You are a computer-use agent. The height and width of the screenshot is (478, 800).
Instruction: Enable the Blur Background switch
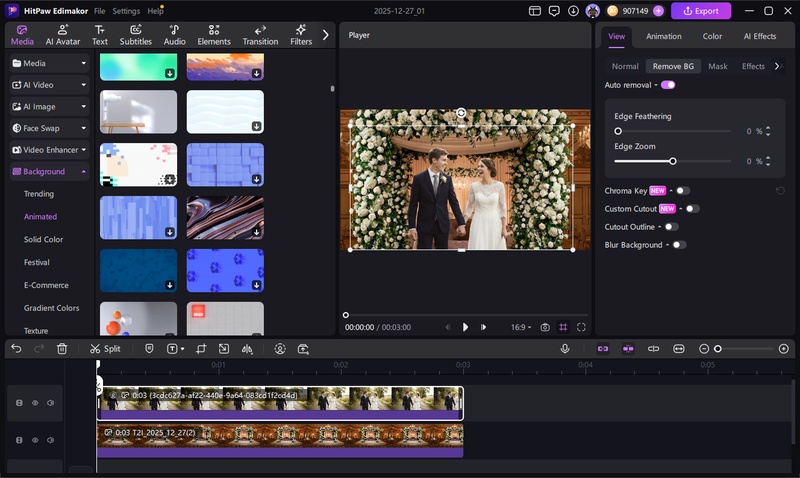(x=679, y=245)
